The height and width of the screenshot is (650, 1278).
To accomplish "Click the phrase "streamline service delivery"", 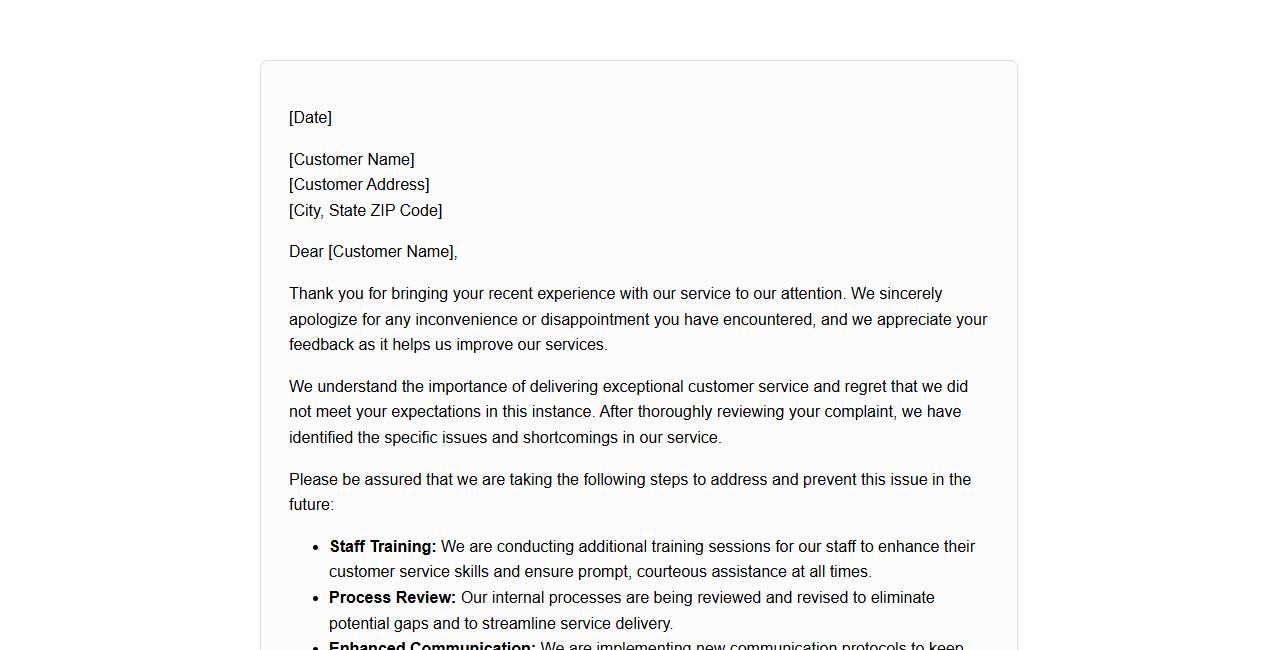I will (x=577, y=624).
